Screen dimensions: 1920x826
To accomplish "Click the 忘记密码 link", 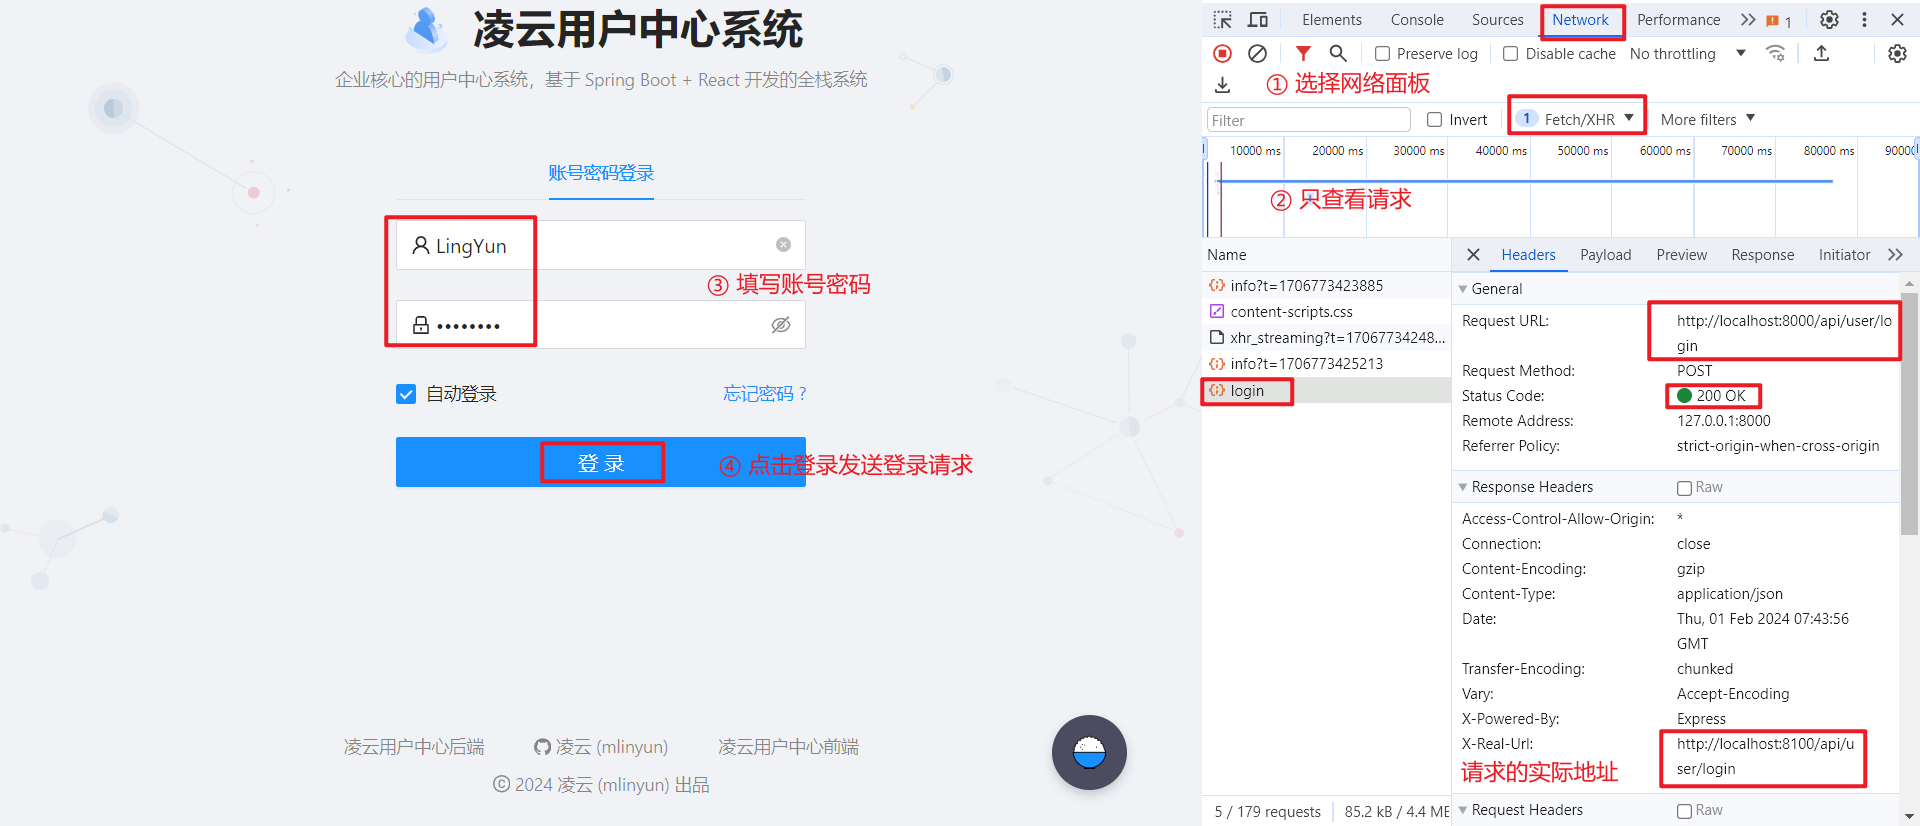I will click(x=764, y=394).
